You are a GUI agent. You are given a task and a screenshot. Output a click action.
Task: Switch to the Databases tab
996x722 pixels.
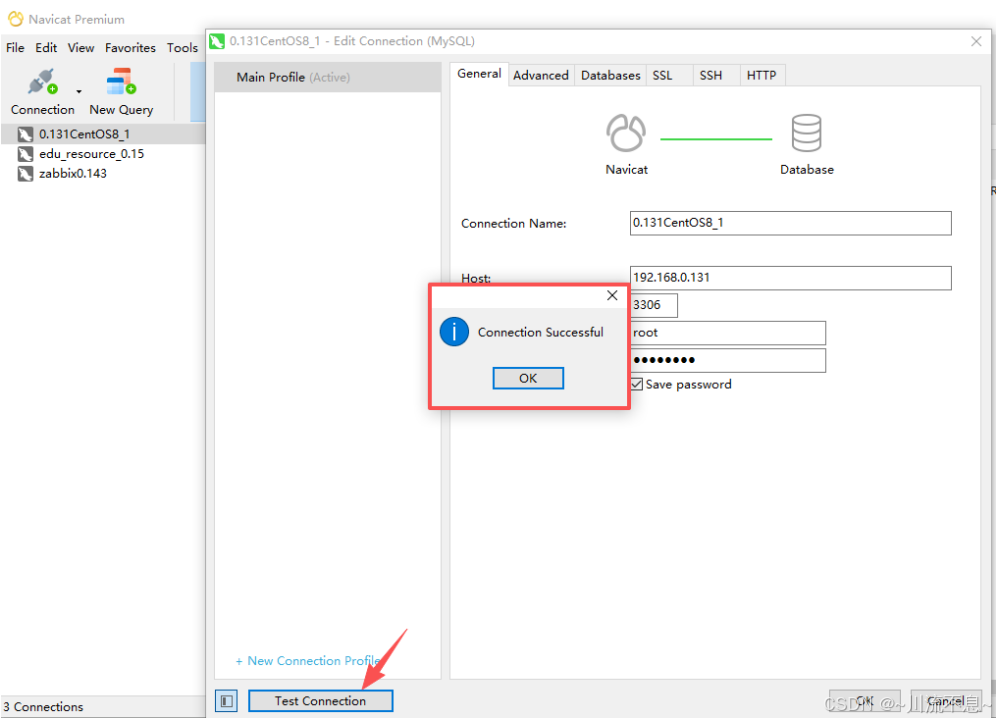[x=610, y=75]
